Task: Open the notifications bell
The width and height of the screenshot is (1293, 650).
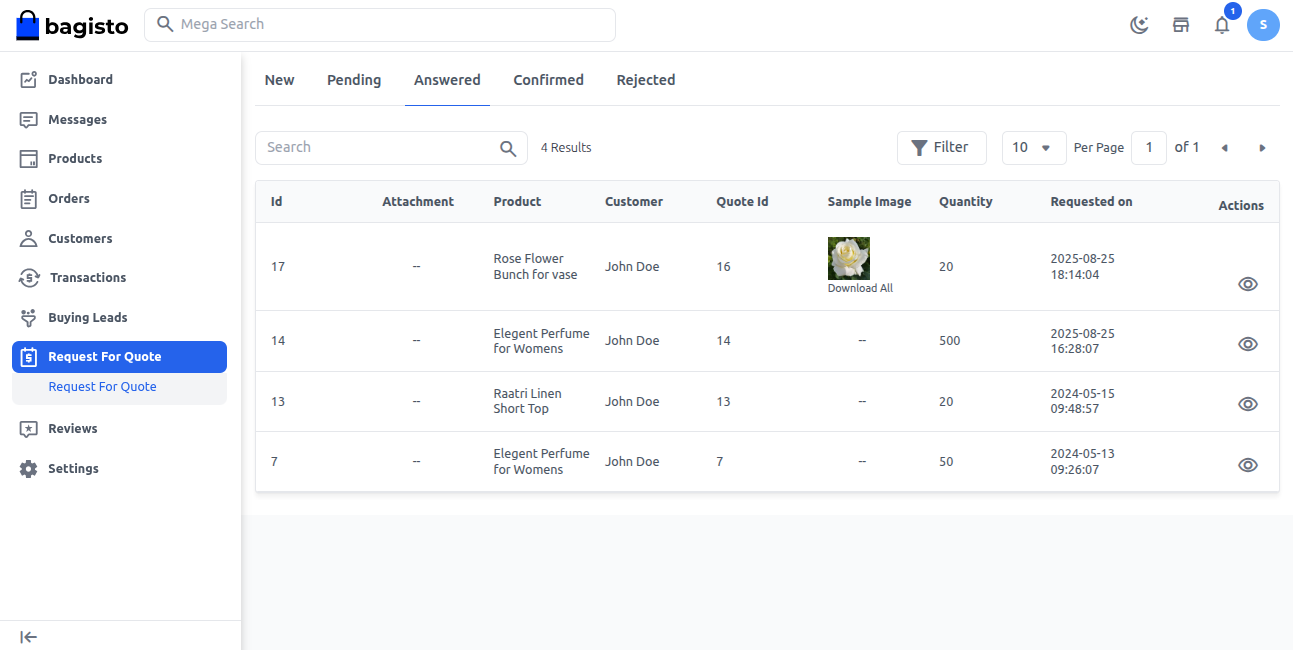Action: click(x=1222, y=25)
